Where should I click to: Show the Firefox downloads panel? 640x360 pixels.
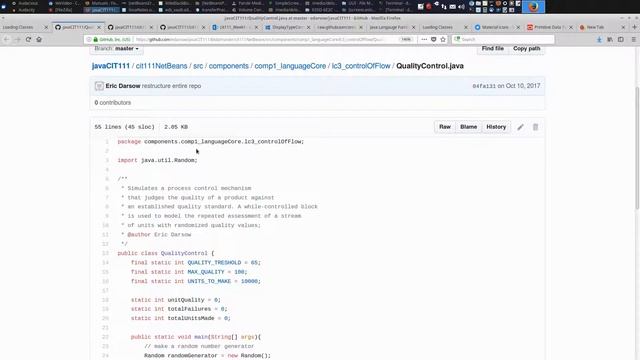point(599,40)
